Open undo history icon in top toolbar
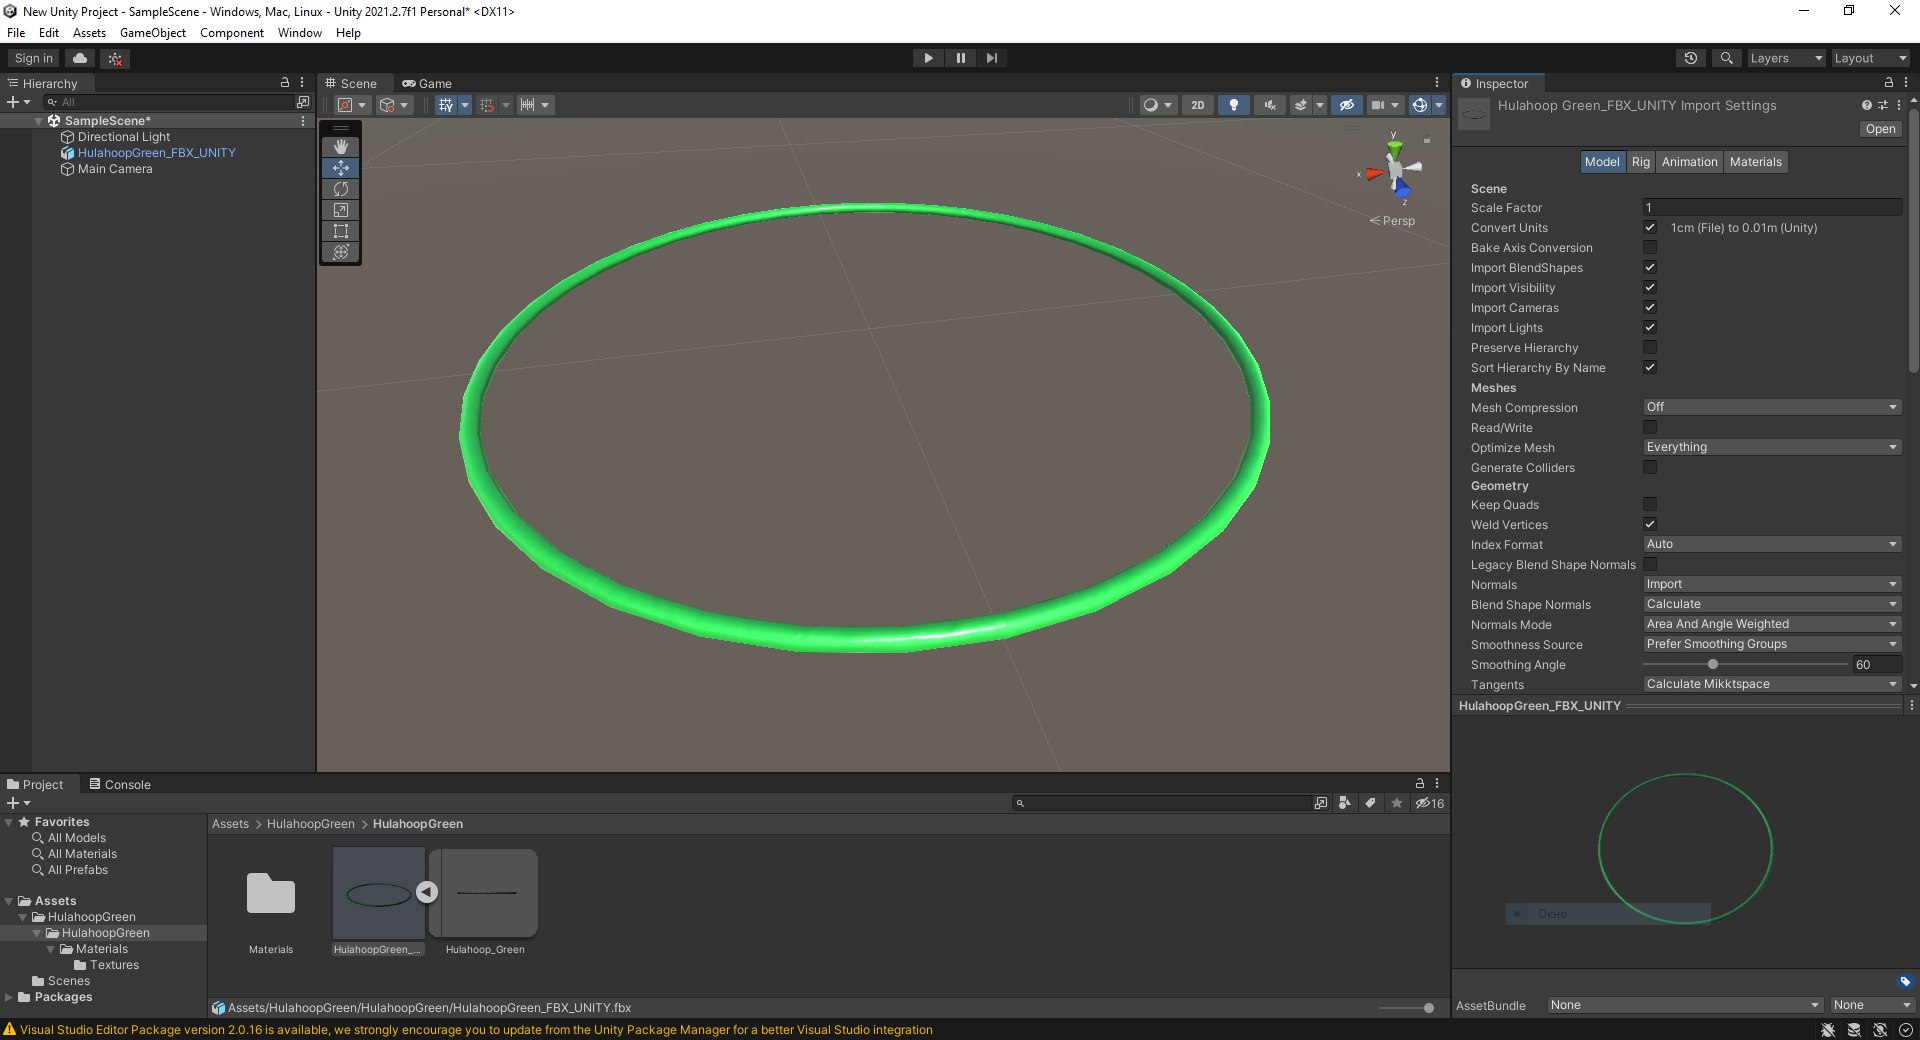 click(x=1690, y=58)
